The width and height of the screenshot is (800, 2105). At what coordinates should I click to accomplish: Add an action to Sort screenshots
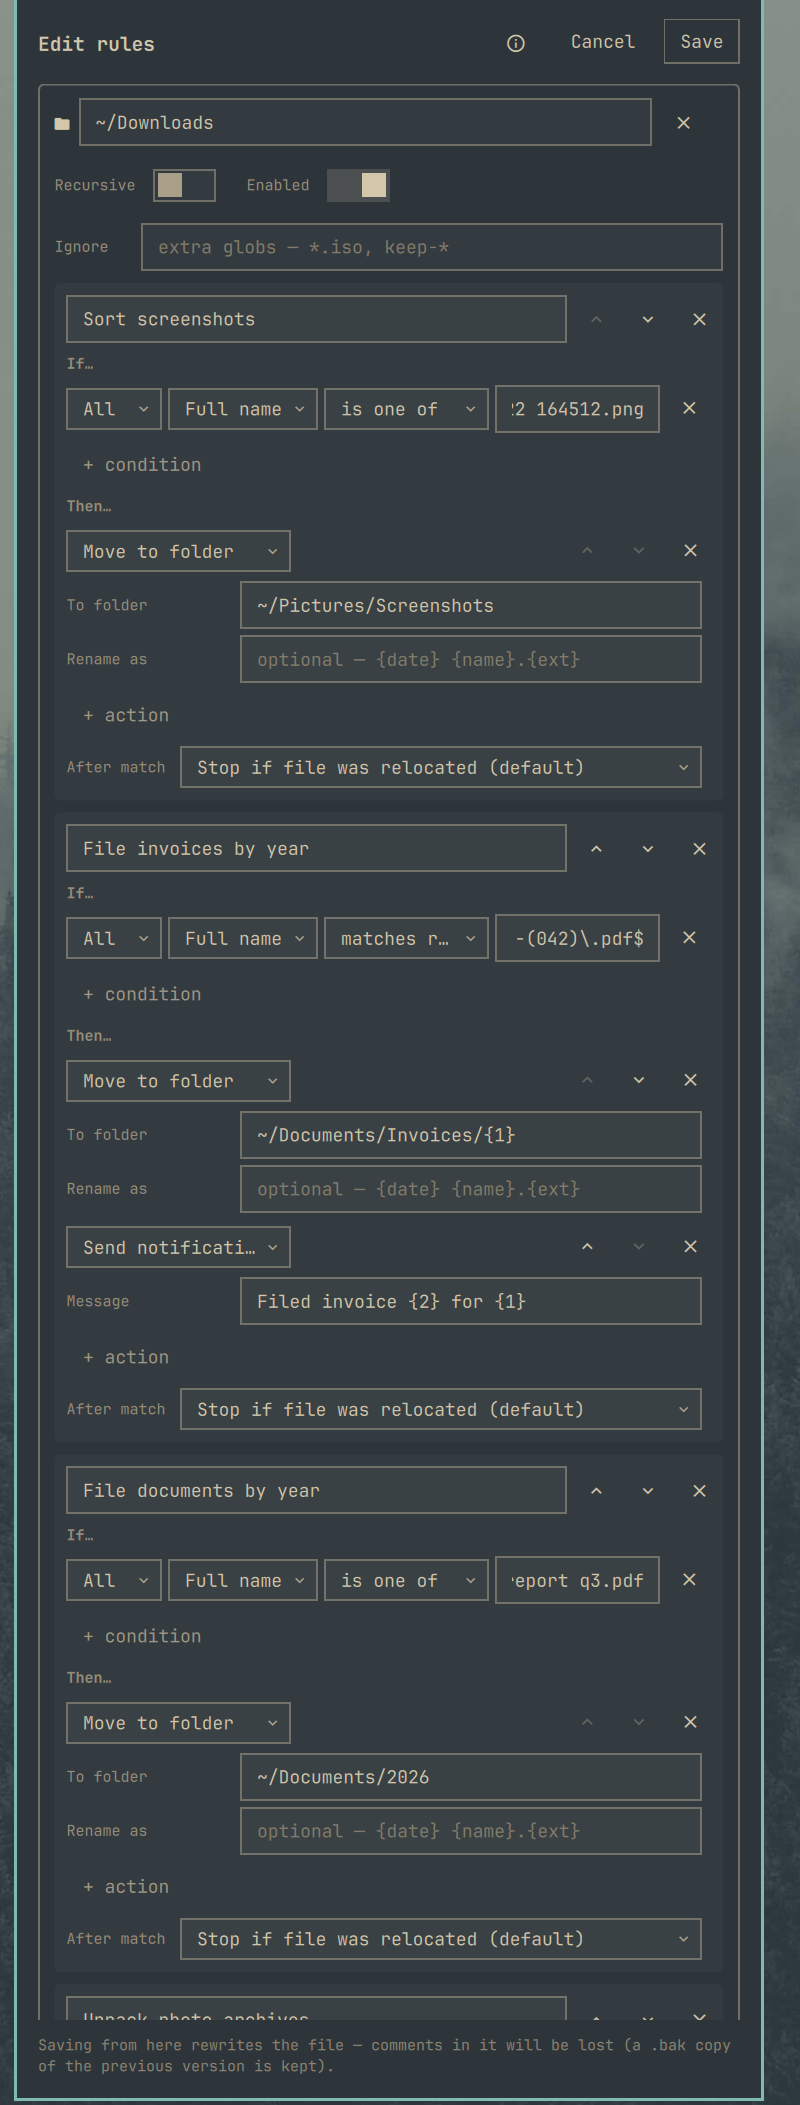point(126,715)
